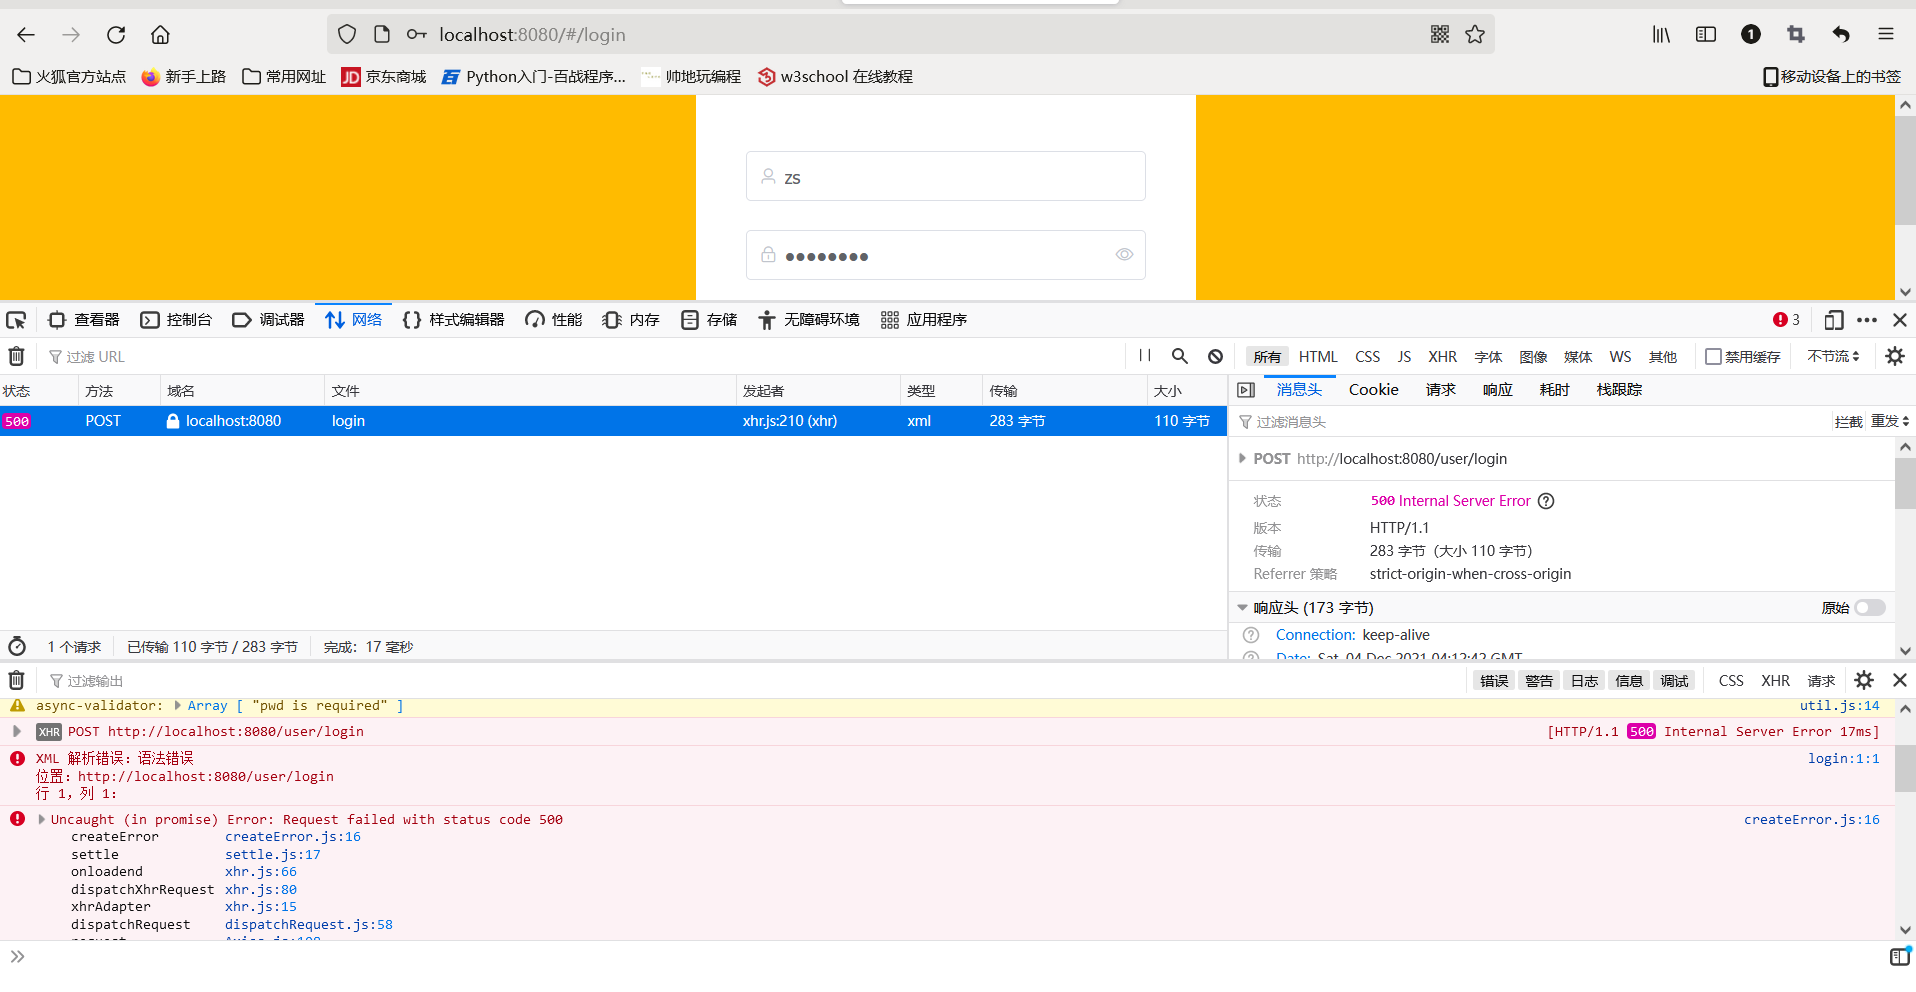Bookmark this page with the star icon

1475,34
